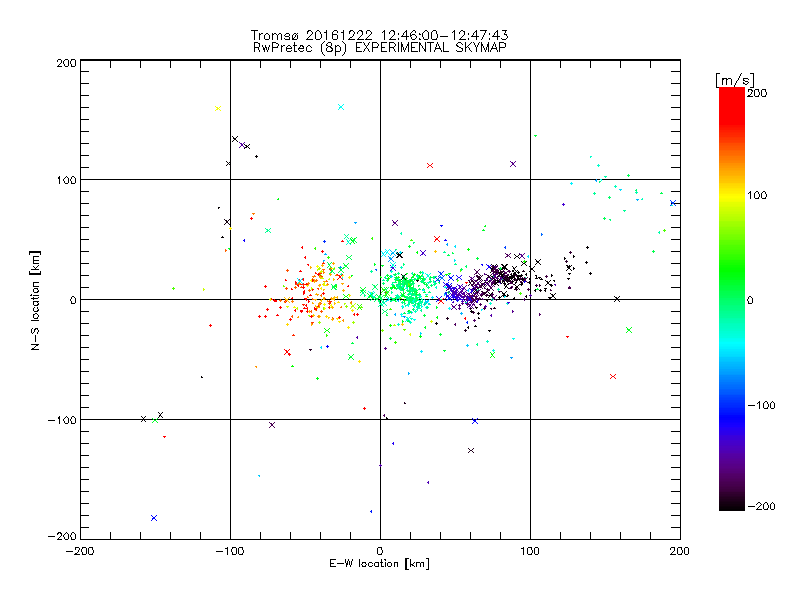The height and width of the screenshot is (600, 800).
Task: Click the colorbar label "0"
Action: 750,300
